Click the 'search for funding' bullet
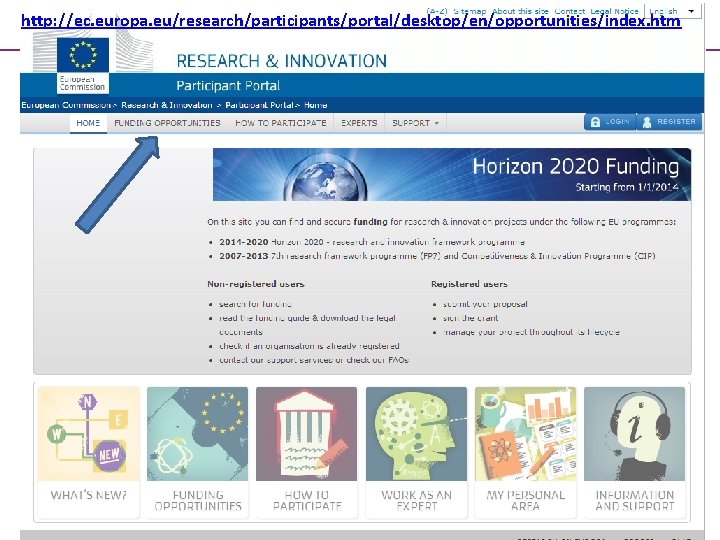 coord(255,304)
